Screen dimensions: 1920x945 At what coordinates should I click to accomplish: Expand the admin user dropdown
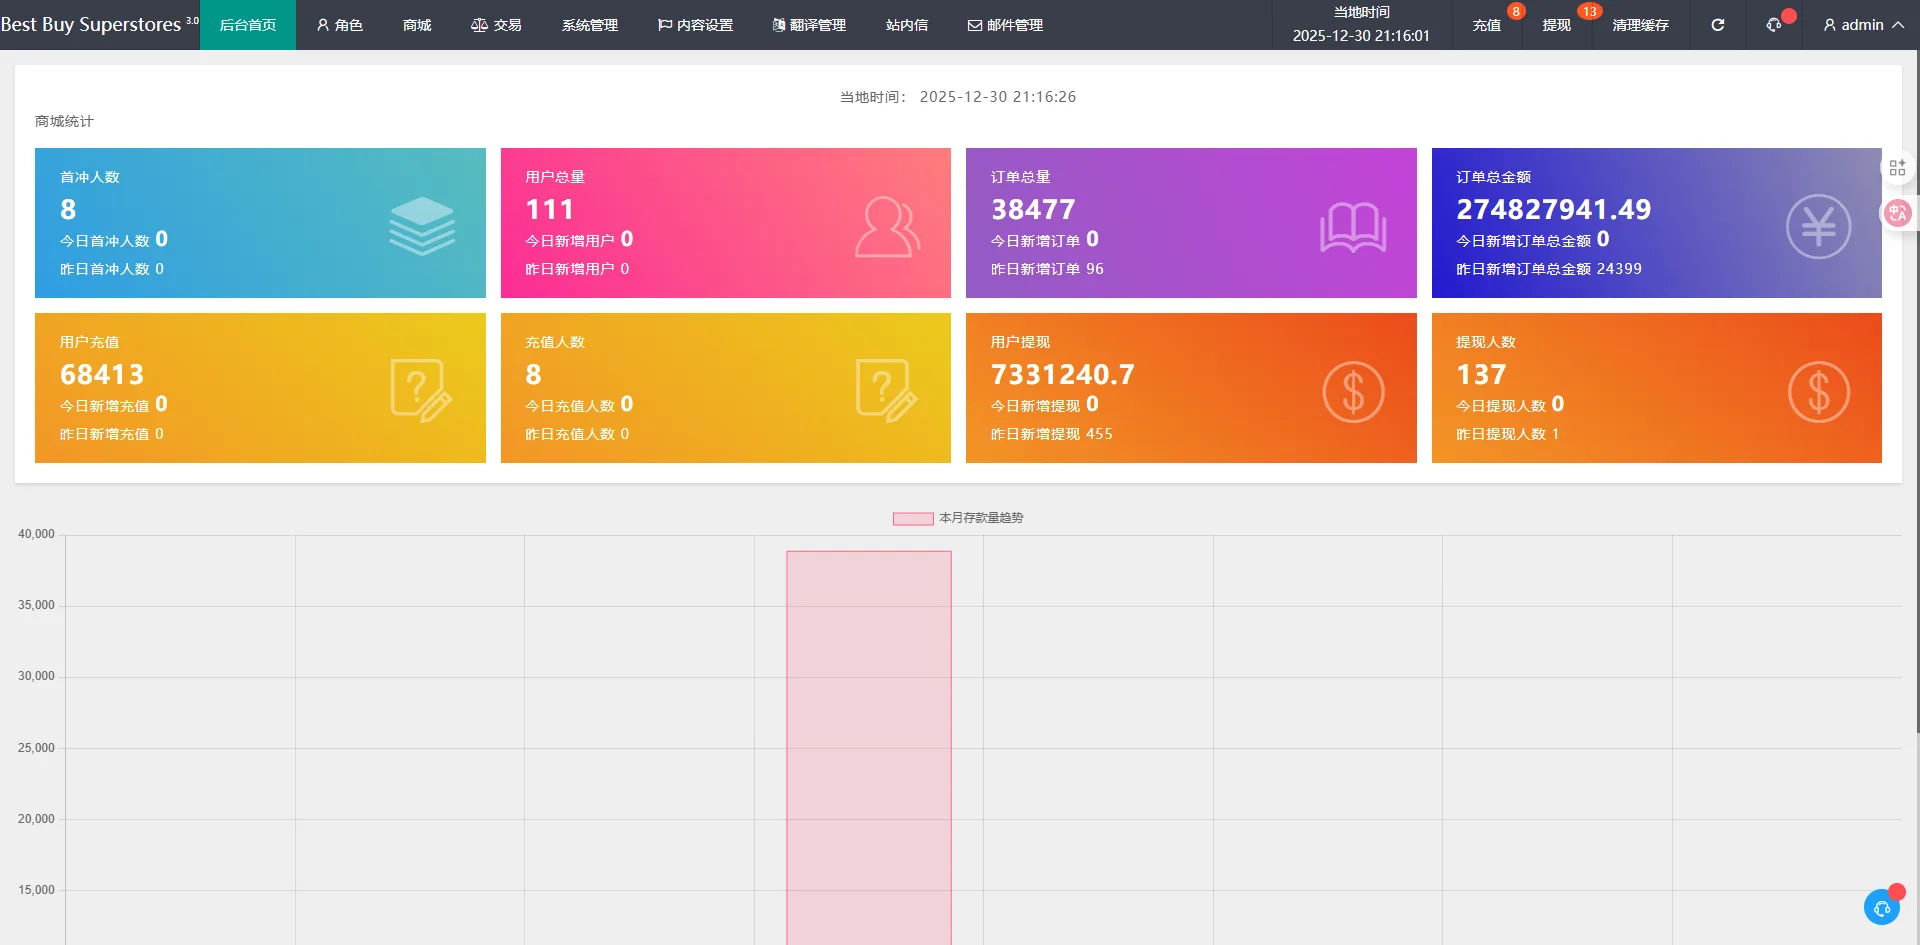pyautogui.click(x=1862, y=25)
